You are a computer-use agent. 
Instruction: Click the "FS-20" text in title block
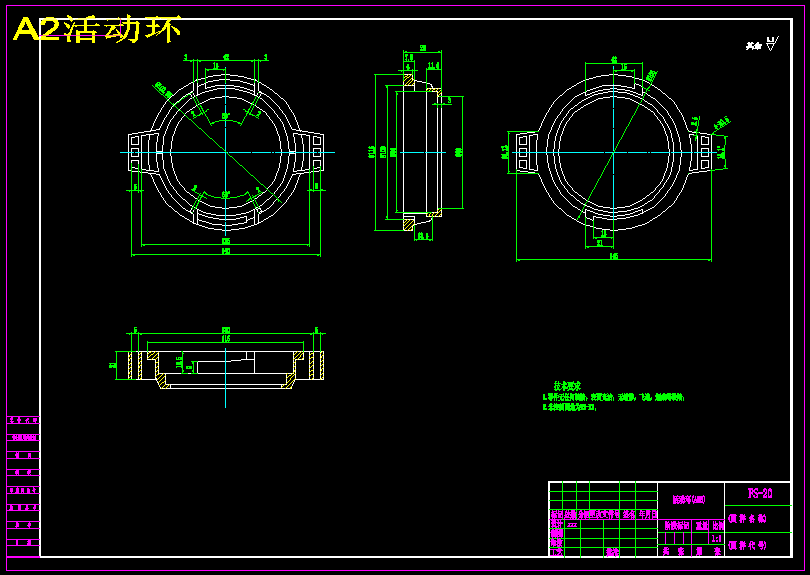(x=760, y=493)
